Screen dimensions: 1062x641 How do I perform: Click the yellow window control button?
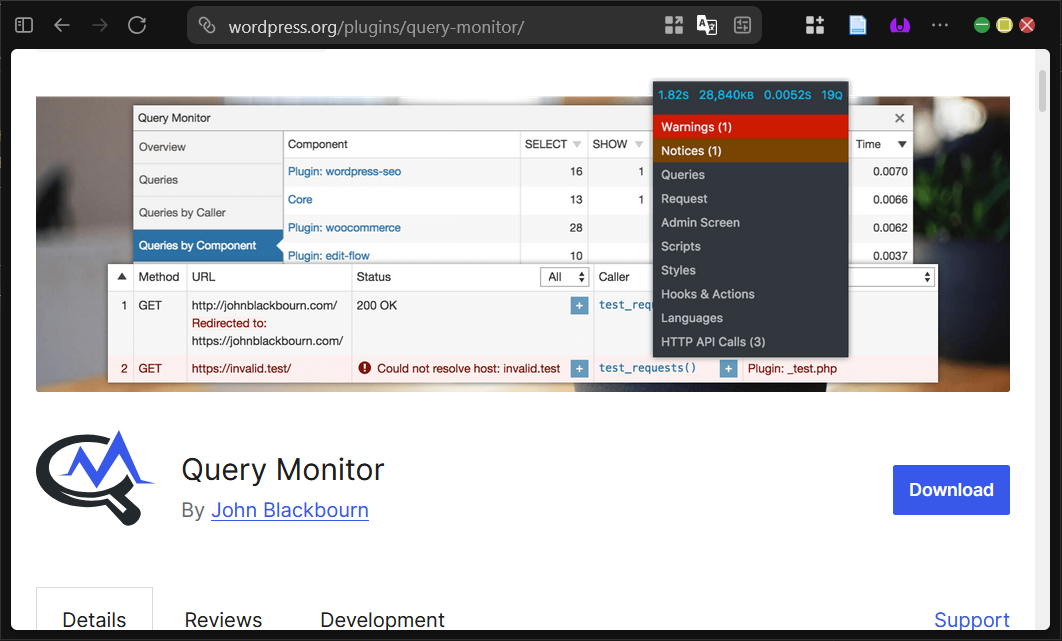coord(1004,25)
